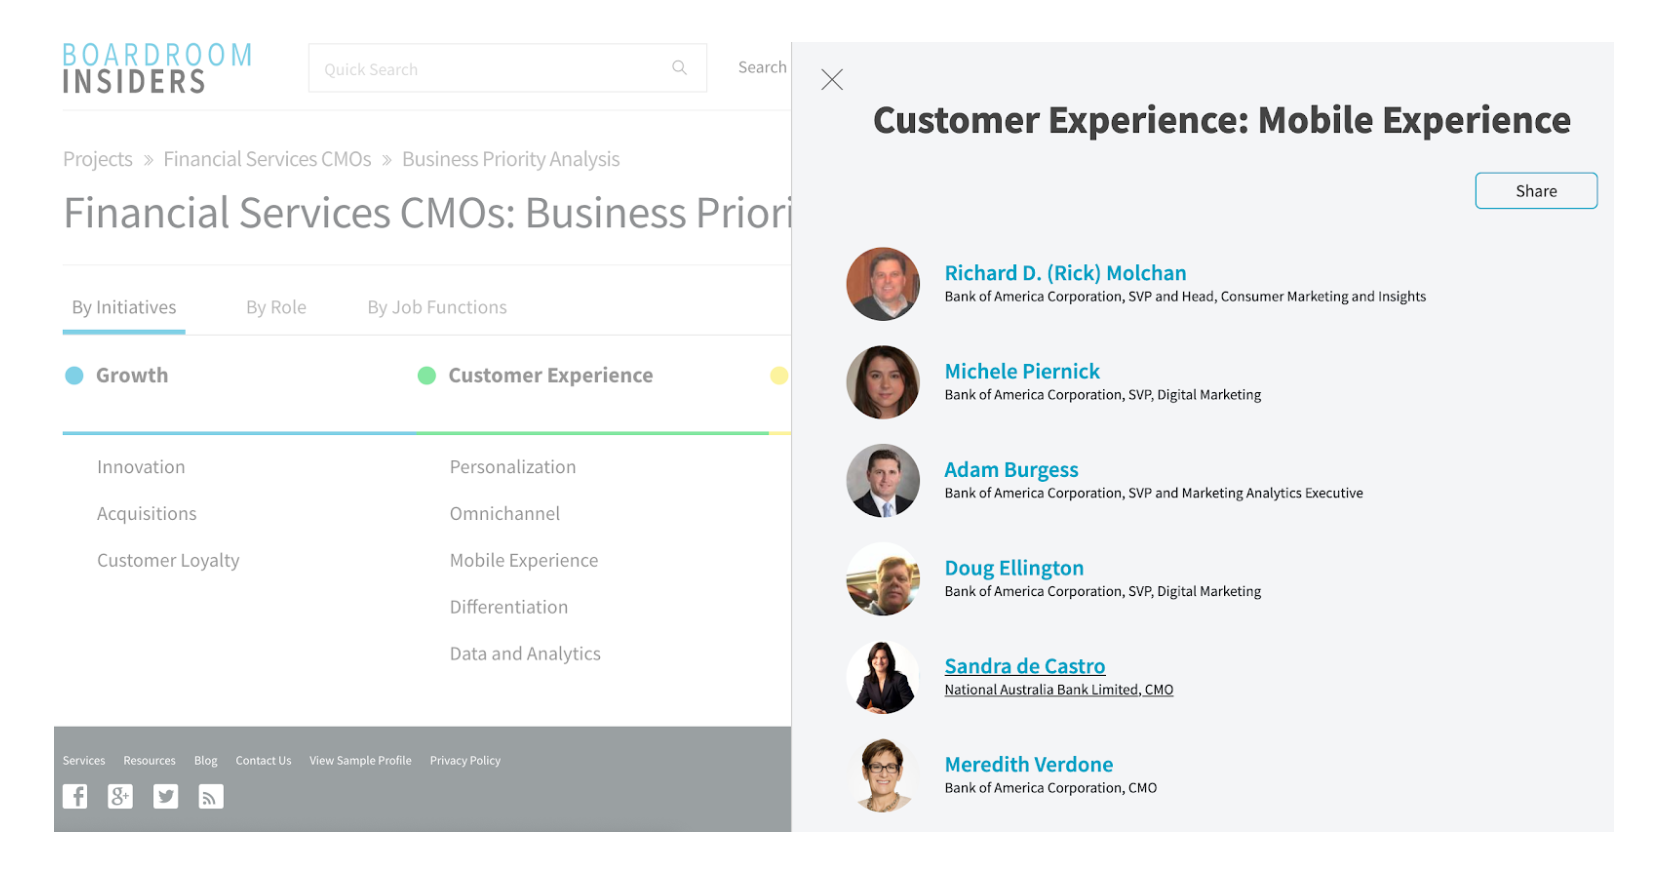Open Adam Burgess's profile link
Screen dimensions: 1672x872
click(1011, 470)
